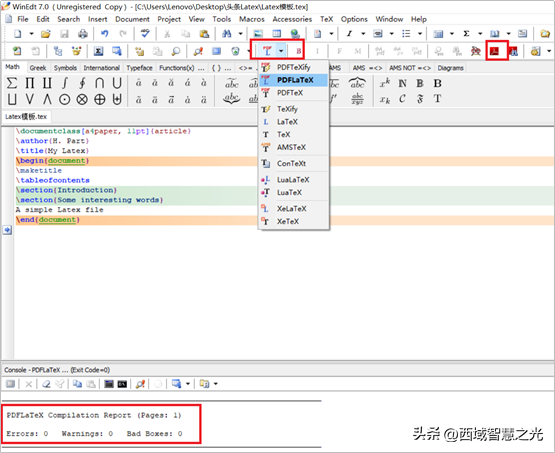This screenshot has height=453, width=555.
Task: Switch to the Diagrams tab
Action: [x=450, y=68]
